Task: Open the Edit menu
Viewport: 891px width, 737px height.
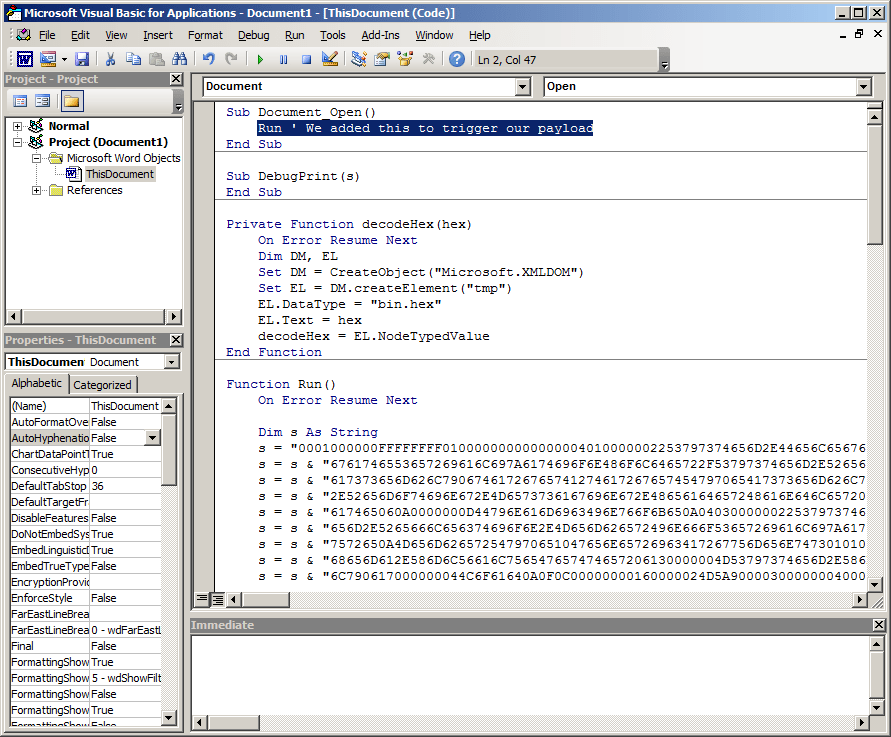Action: pos(80,35)
